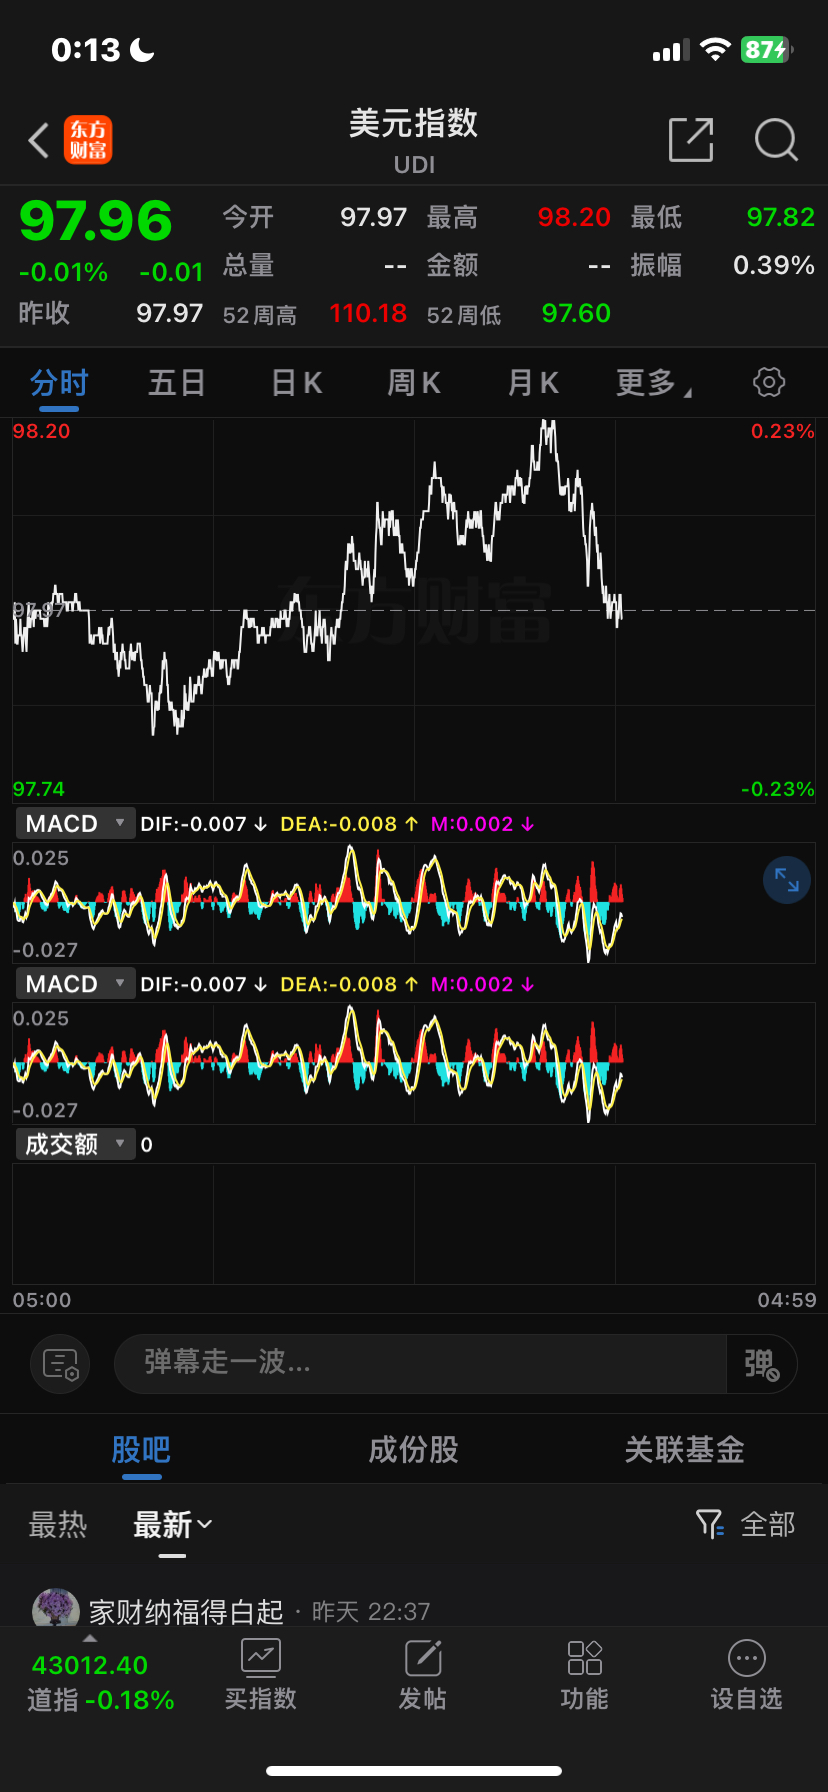
Task: Open the search magnifier icon
Action: click(776, 140)
